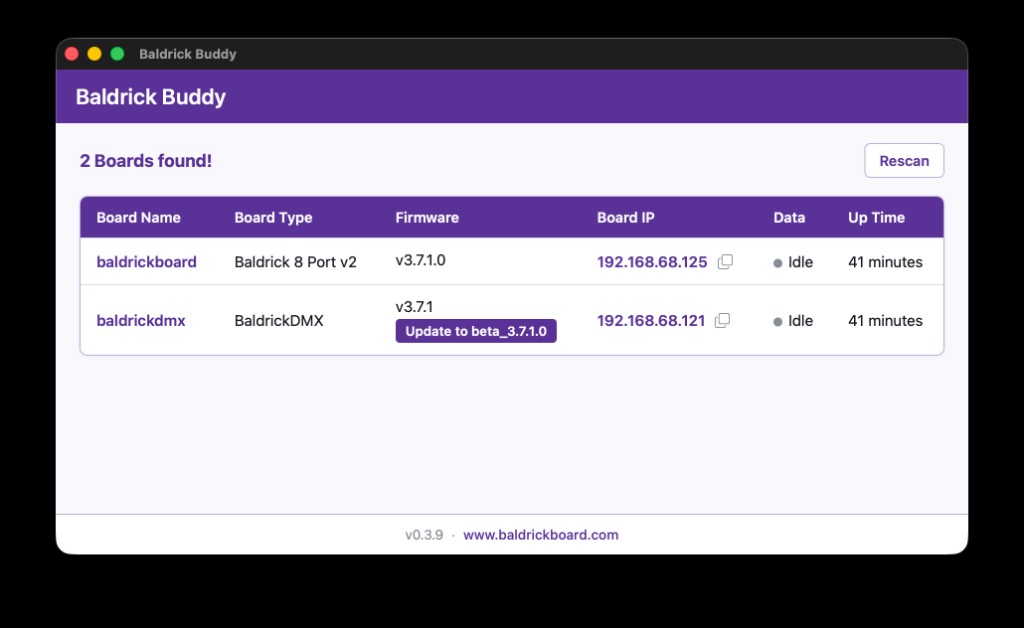Select the Baldrick 8 Port v2 cell

(295, 262)
